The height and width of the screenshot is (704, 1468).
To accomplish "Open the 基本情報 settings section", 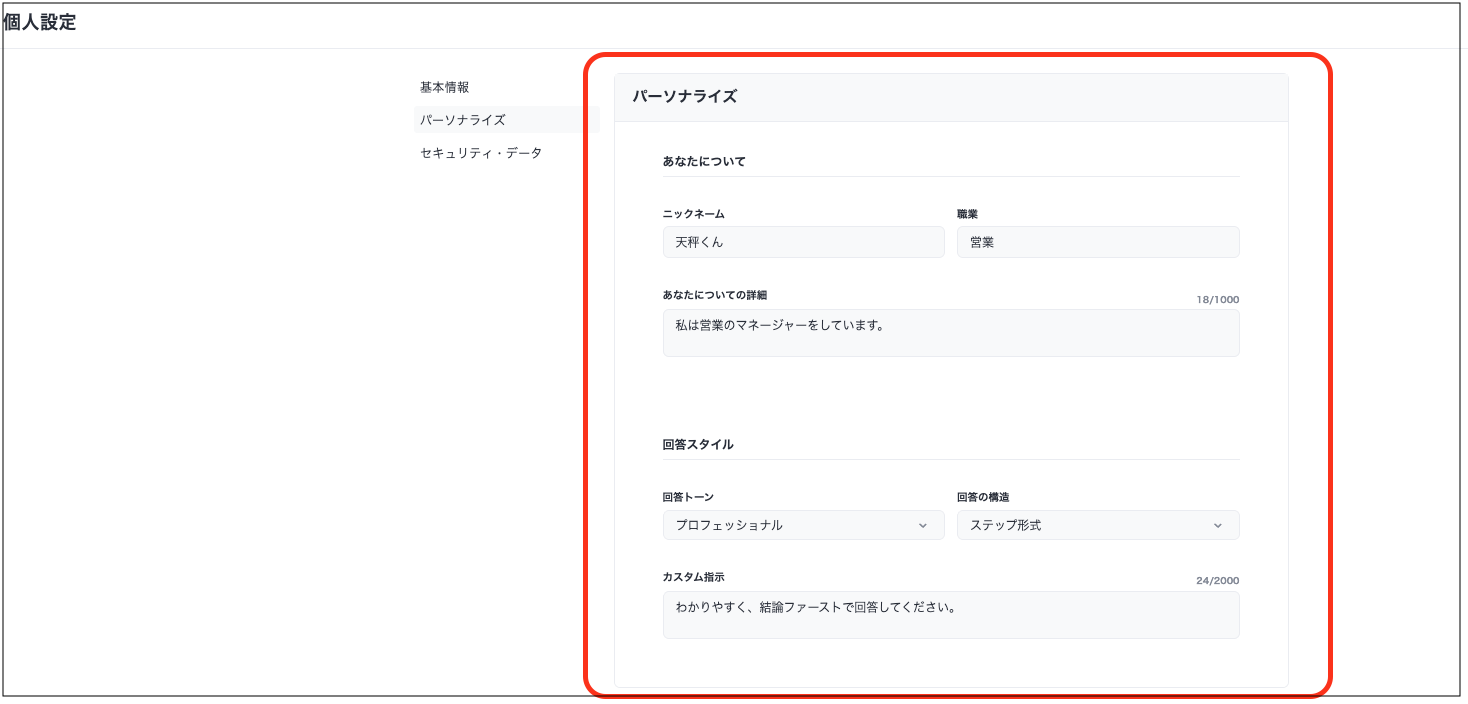I will coord(444,88).
